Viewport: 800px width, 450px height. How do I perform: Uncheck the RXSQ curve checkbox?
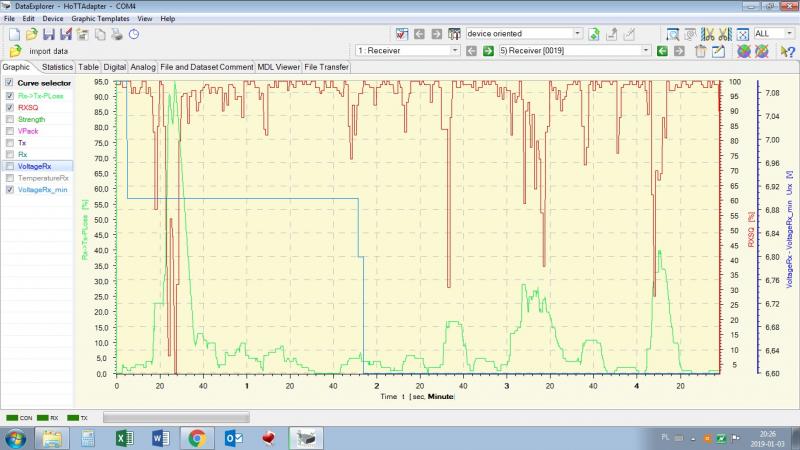[x=9, y=107]
